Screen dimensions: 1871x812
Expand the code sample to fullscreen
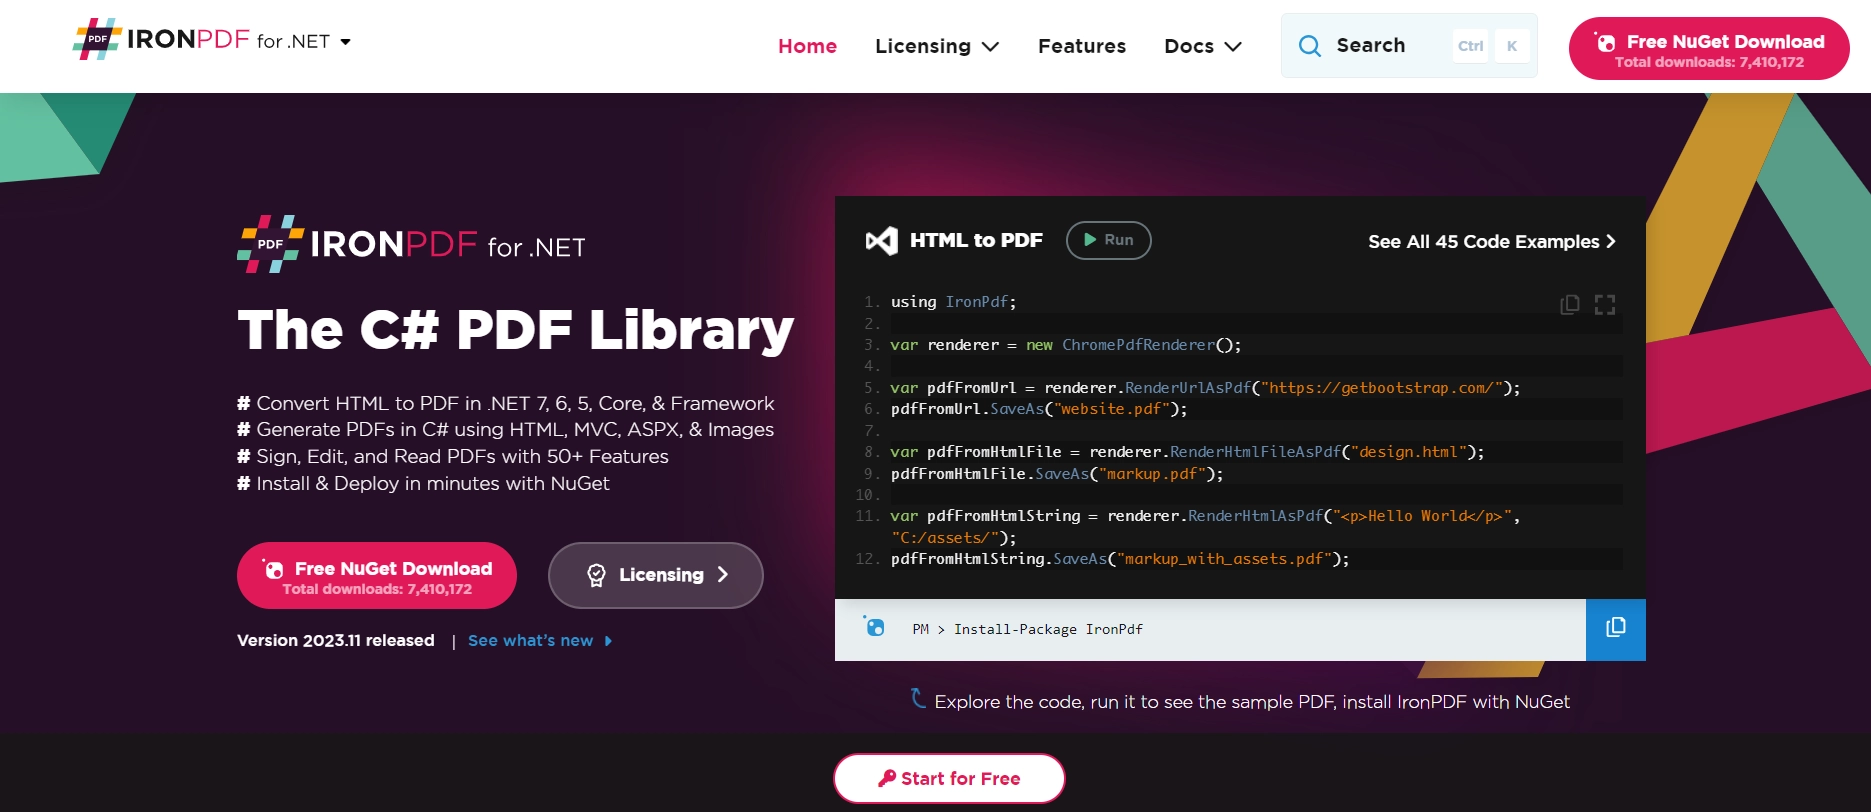(1605, 305)
